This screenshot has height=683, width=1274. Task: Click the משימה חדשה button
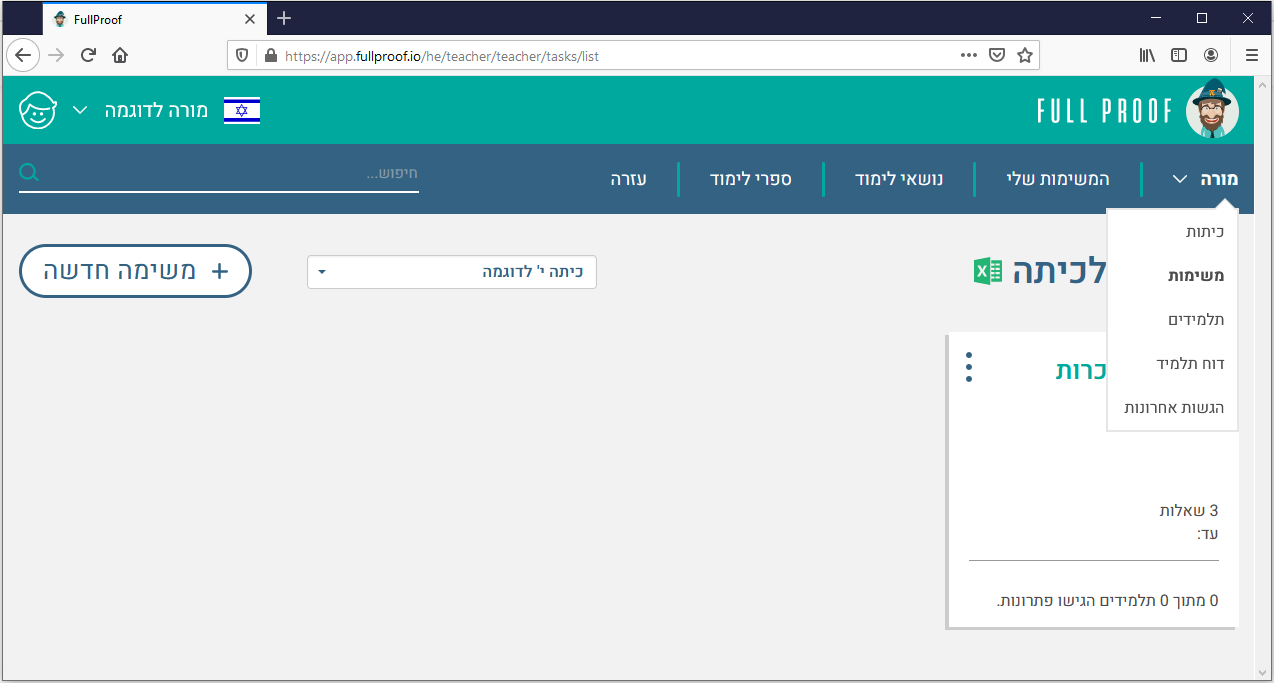(x=135, y=271)
